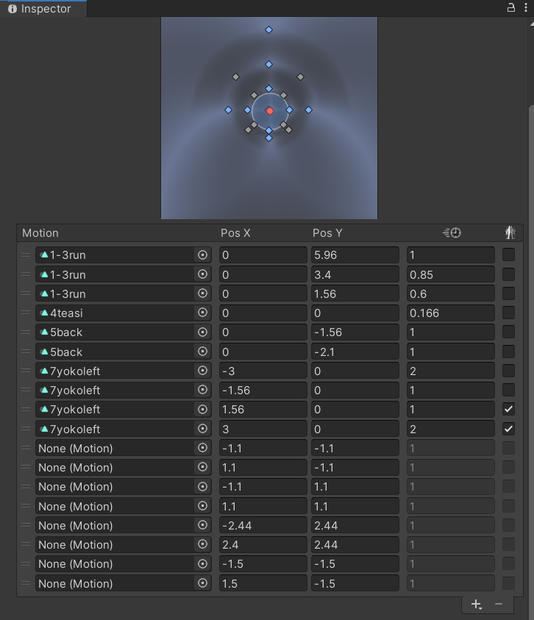Image resolution: width=534 pixels, height=620 pixels.
Task: Click the red blend position dot
Action: [270, 111]
